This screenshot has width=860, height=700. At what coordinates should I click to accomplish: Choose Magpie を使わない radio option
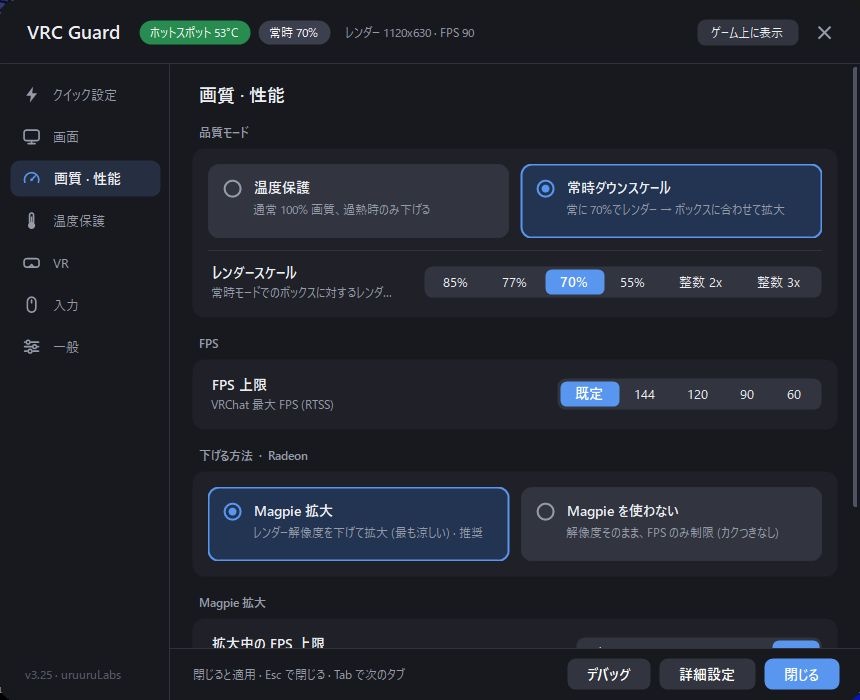click(x=545, y=512)
